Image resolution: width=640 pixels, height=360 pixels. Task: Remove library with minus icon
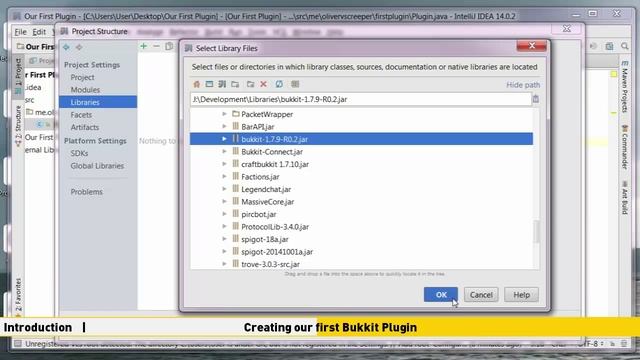(x=156, y=47)
